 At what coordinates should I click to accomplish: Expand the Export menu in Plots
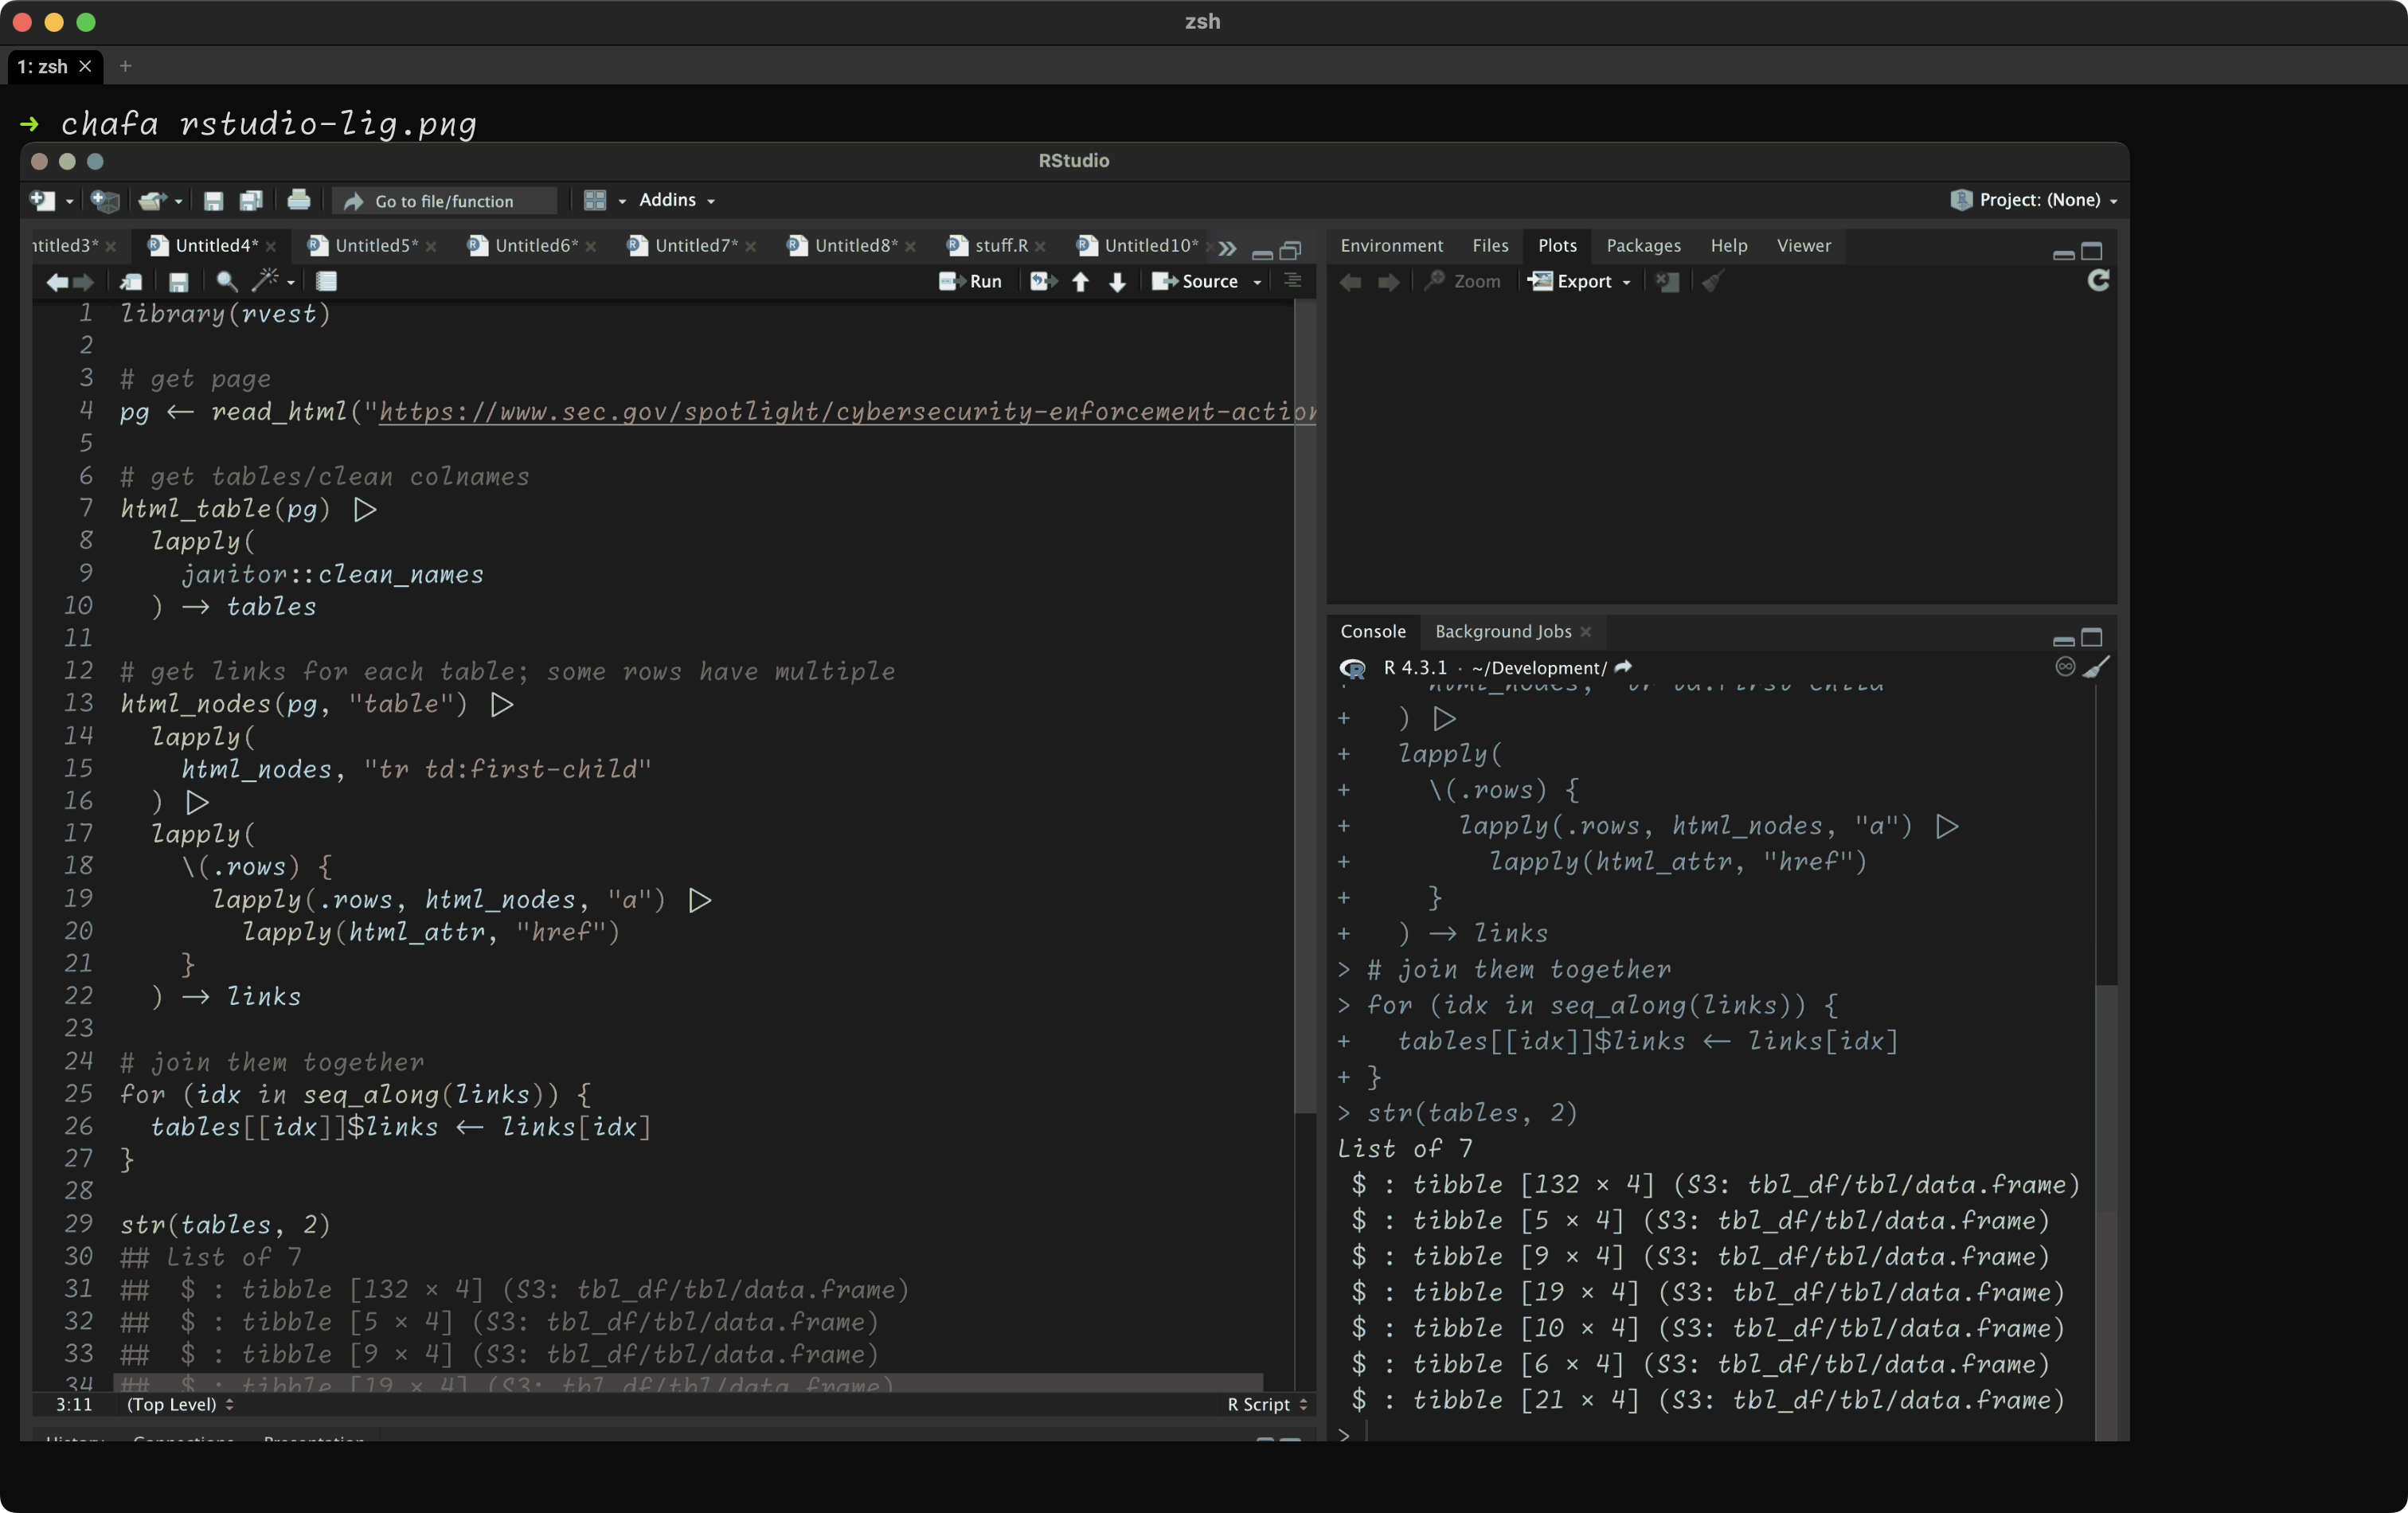click(x=1583, y=282)
